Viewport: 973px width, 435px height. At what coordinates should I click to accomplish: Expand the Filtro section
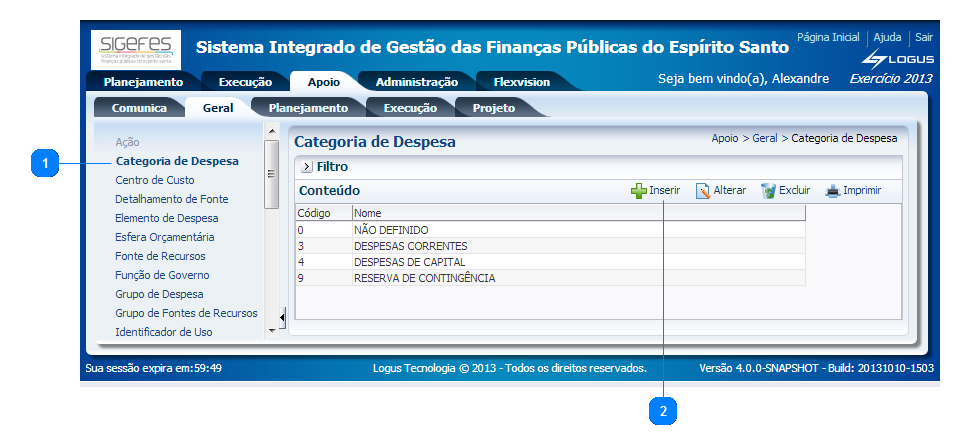tap(307, 167)
